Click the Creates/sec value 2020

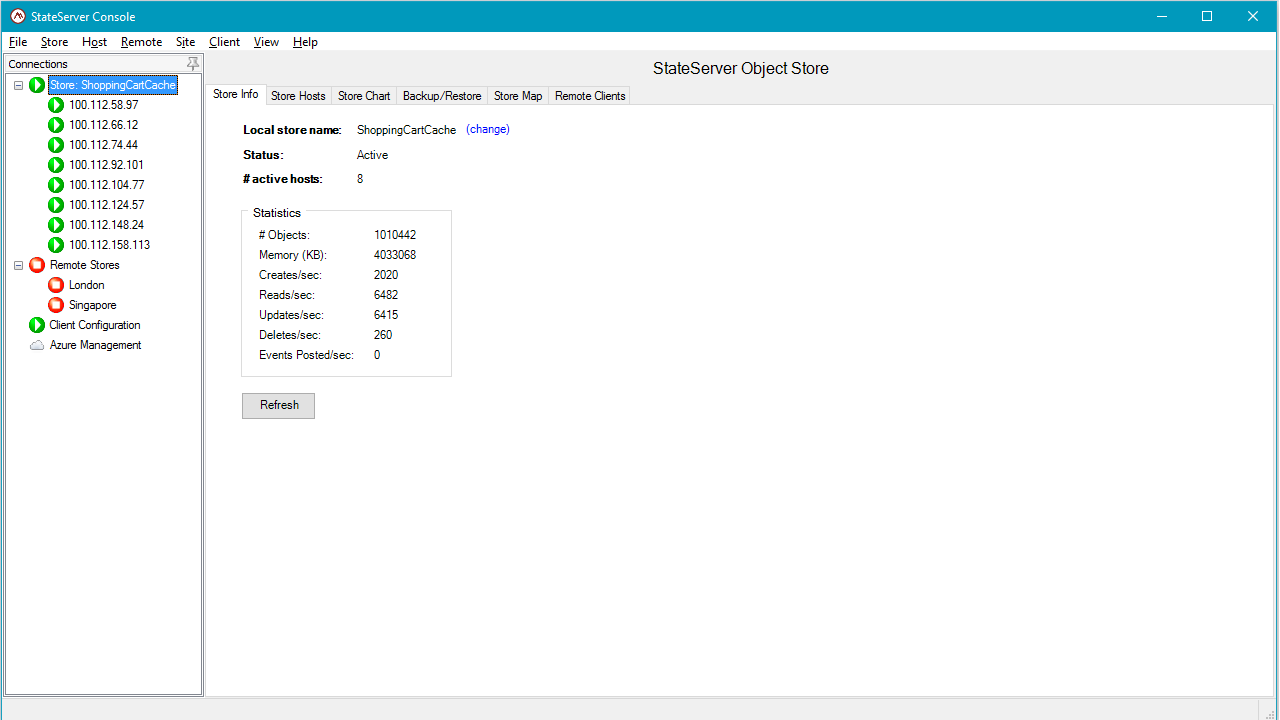(x=386, y=275)
